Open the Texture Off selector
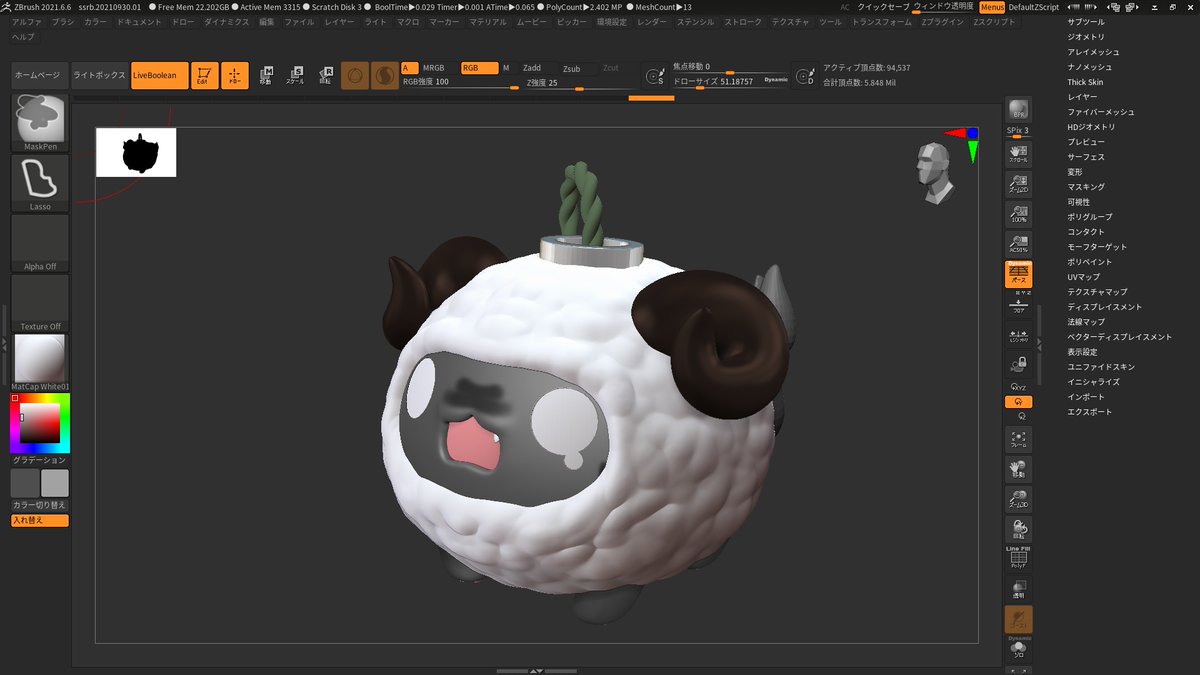The height and width of the screenshot is (675, 1200). coord(40,303)
